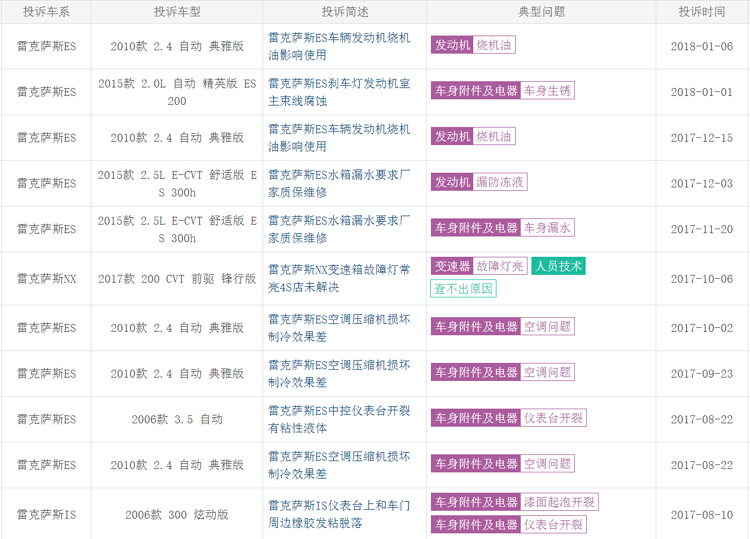Image resolution: width=750 pixels, height=539 pixels.
Task: Select the 2006款 300 炫动版 cell
Action: [x=177, y=515]
